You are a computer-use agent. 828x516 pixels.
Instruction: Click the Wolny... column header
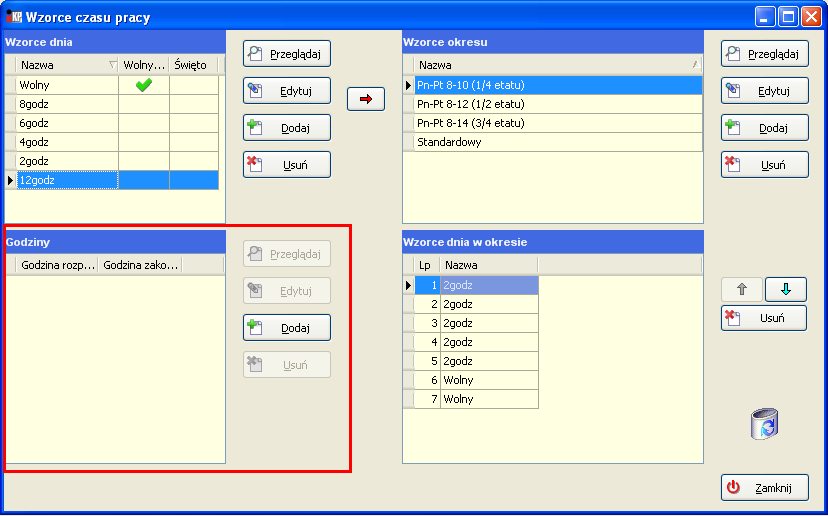click(144, 65)
